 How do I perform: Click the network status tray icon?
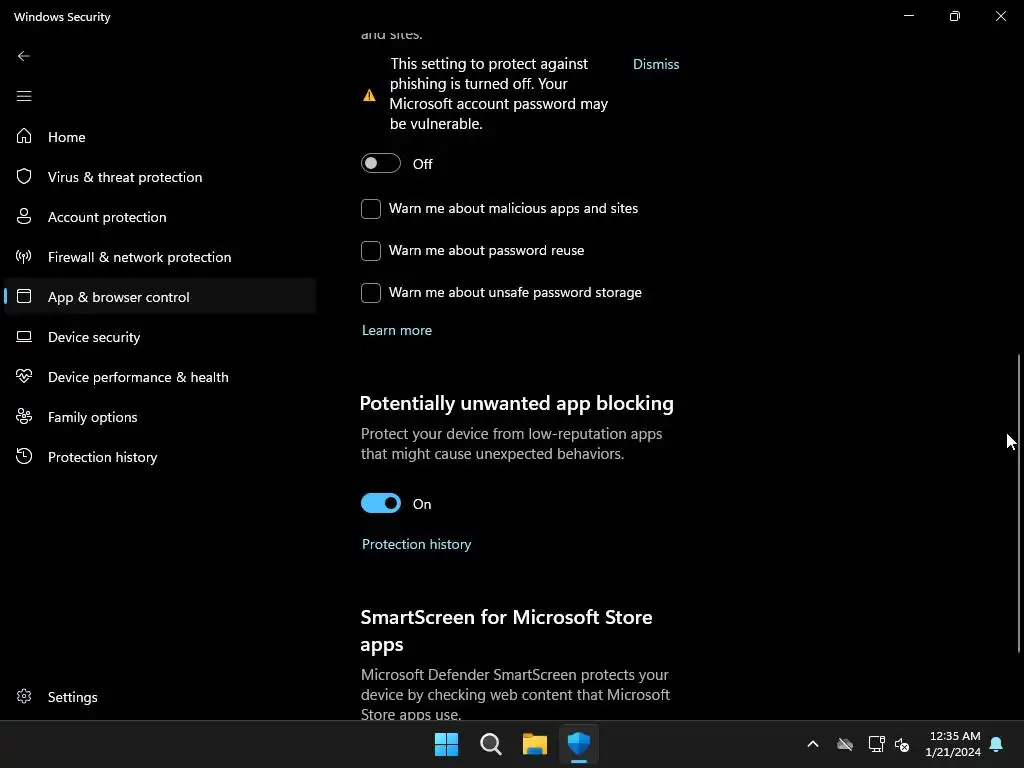(876, 744)
